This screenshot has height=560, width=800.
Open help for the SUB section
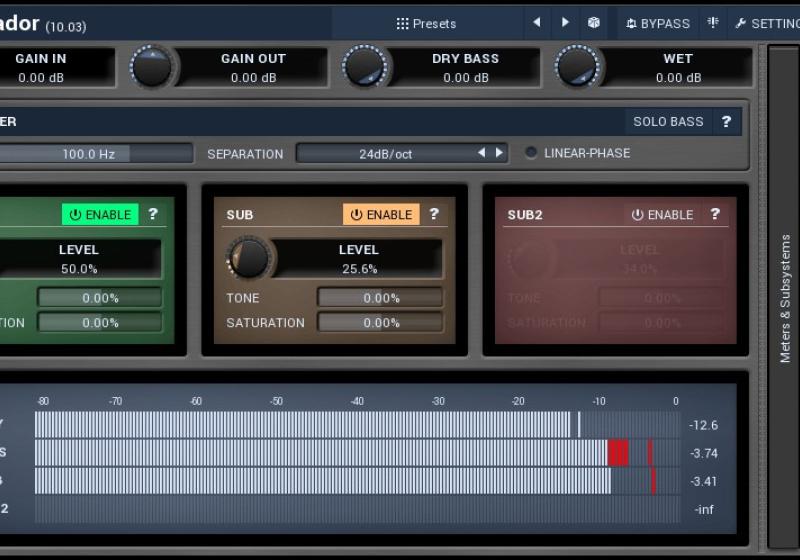(434, 214)
